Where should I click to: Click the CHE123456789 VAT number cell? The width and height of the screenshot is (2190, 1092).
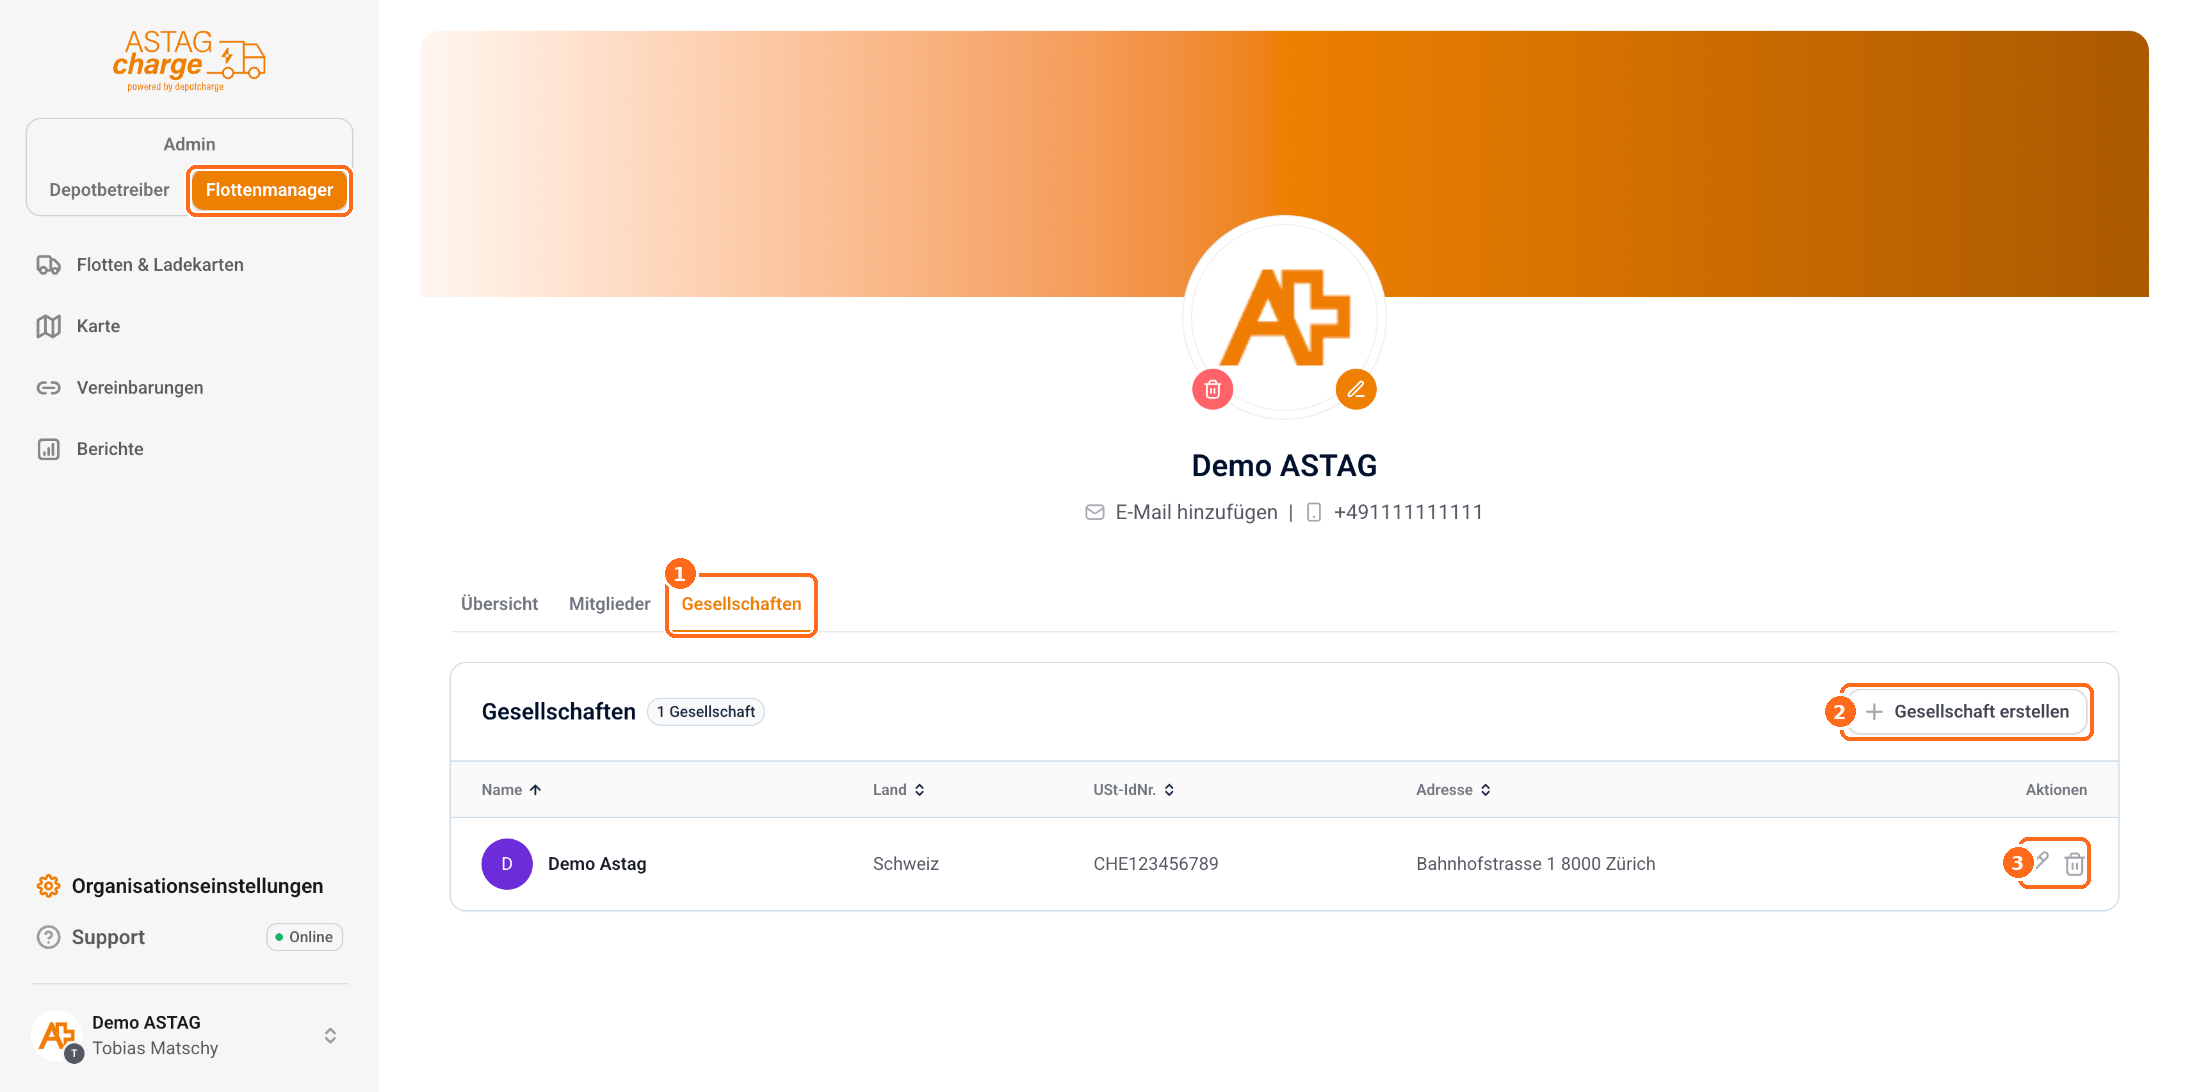click(x=1156, y=864)
